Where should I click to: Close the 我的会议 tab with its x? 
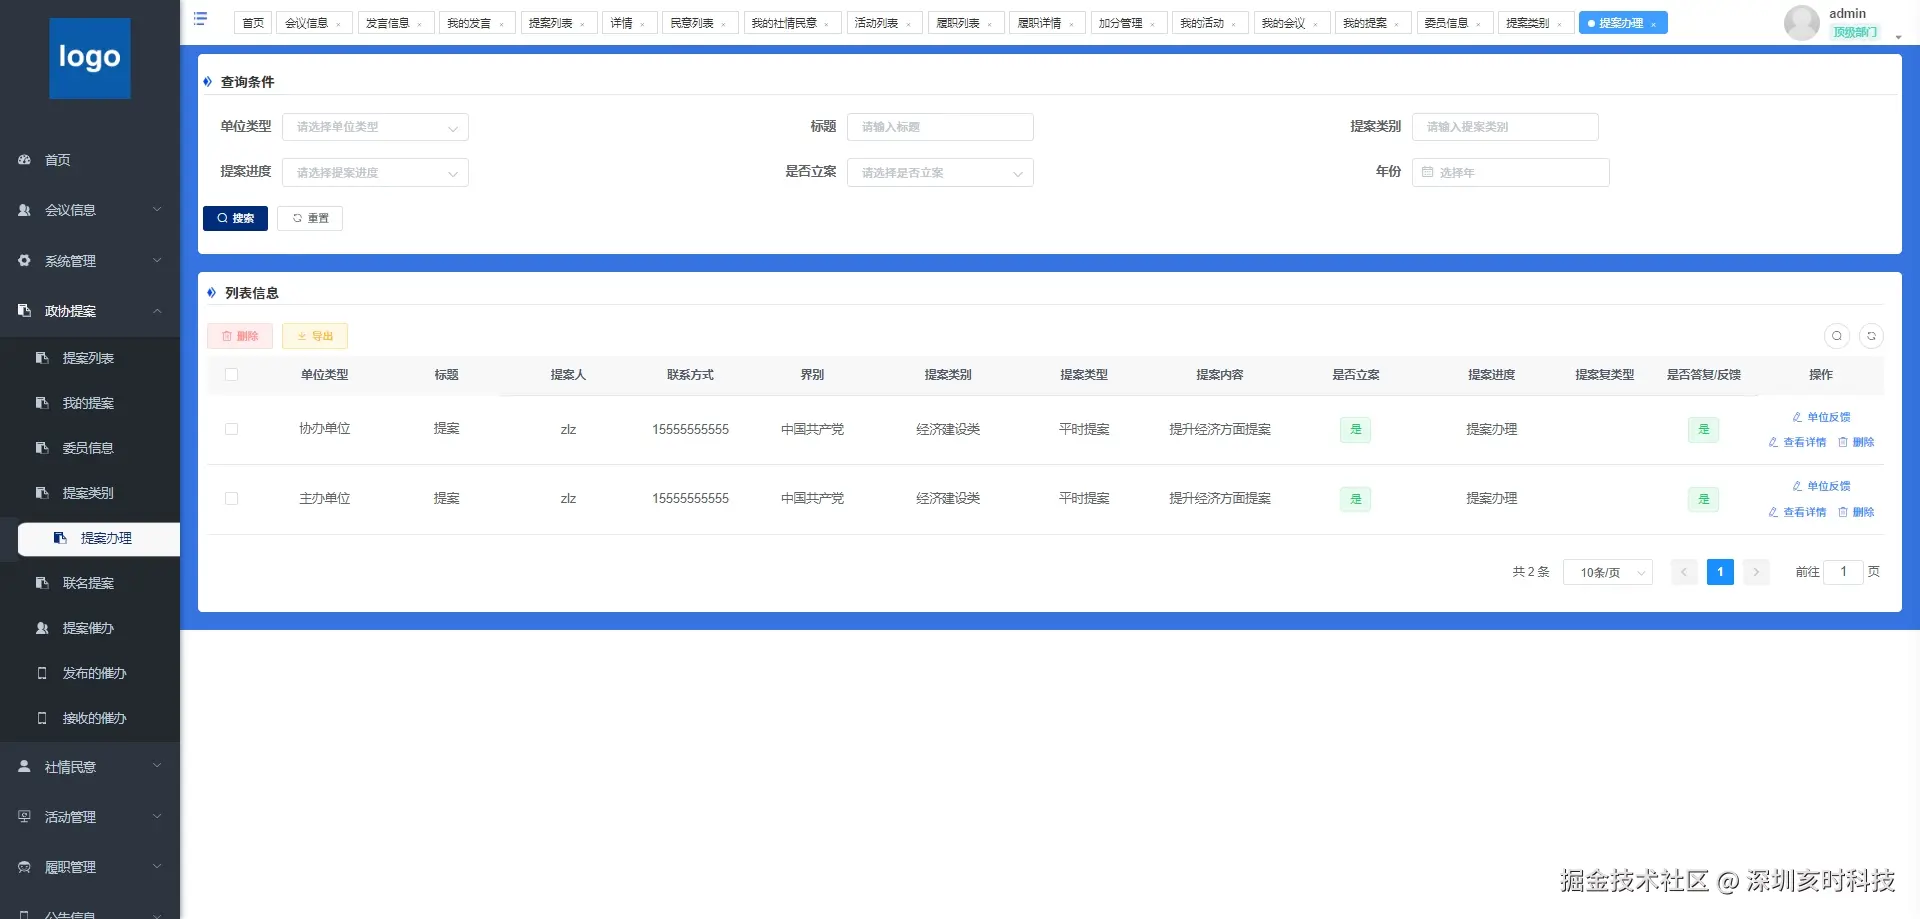1315,24
